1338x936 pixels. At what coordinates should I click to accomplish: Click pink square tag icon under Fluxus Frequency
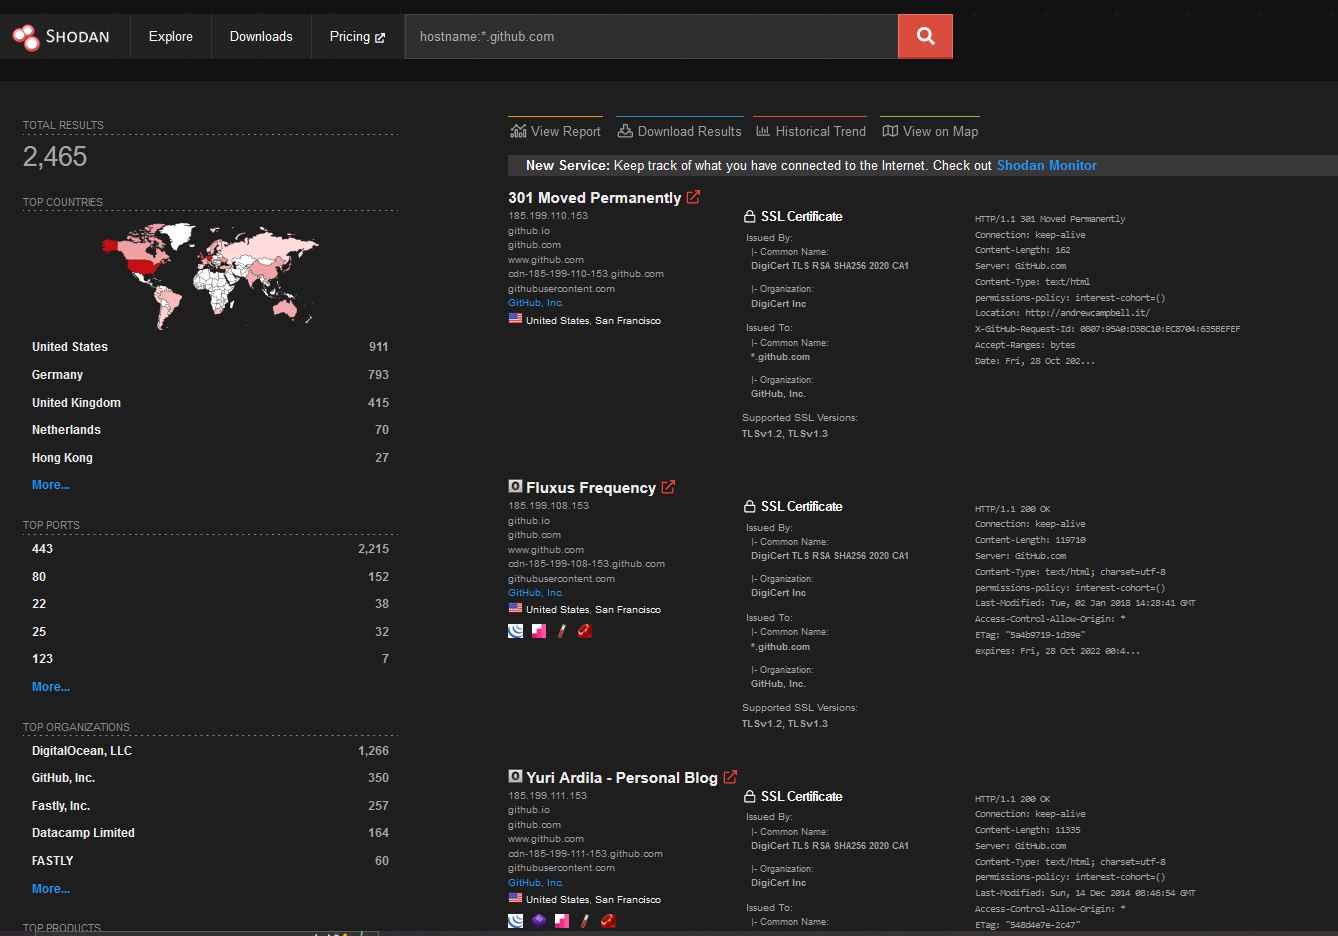coord(539,631)
